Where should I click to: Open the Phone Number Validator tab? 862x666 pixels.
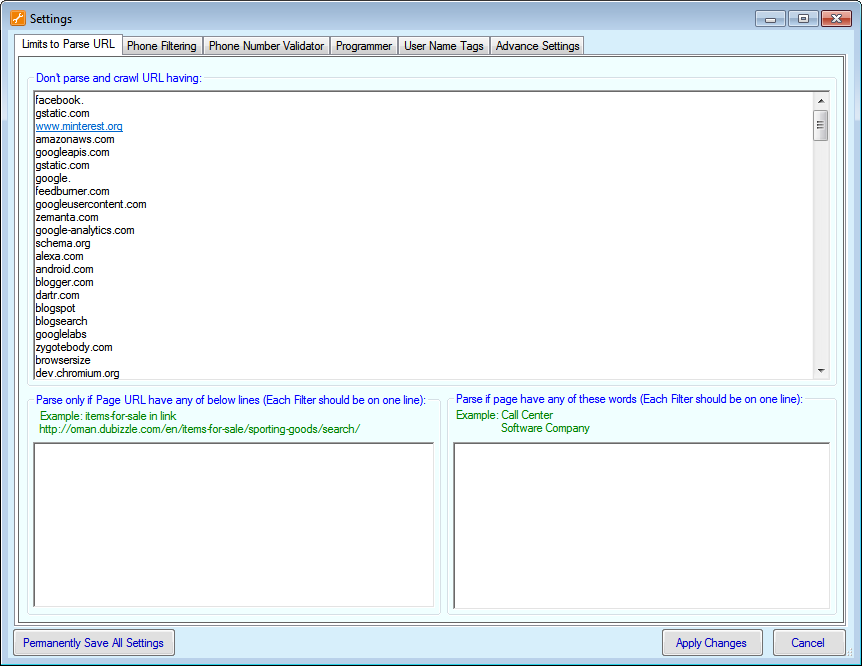(266, 46)
